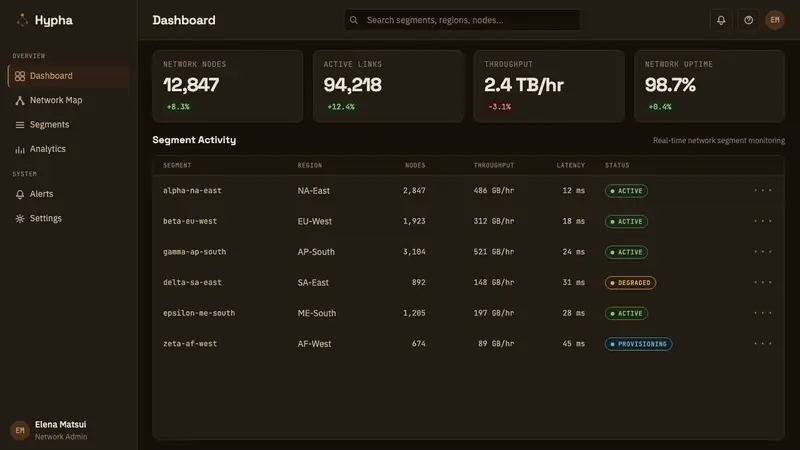Sort by the Throughput column header
Image resolution: width=800 pixels, height=450 pixels.
click(494, 165)
